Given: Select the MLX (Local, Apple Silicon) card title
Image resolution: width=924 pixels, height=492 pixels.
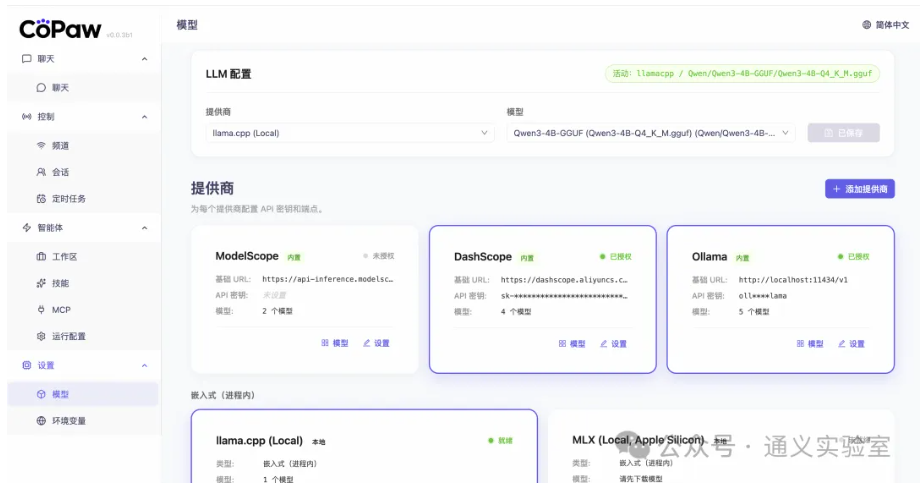Looking at the screenshot, I should [x=638, y=440].
